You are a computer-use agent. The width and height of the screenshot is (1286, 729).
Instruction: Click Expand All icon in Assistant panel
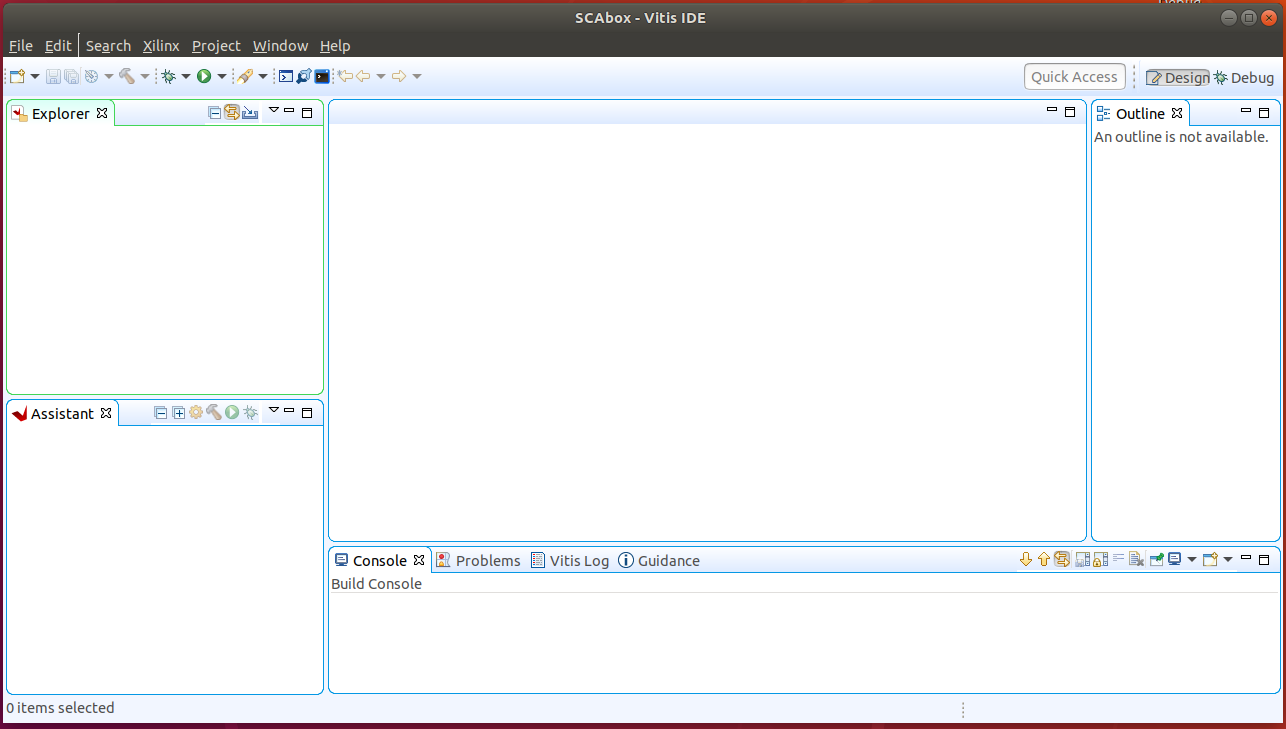click(x=178, y=412)
